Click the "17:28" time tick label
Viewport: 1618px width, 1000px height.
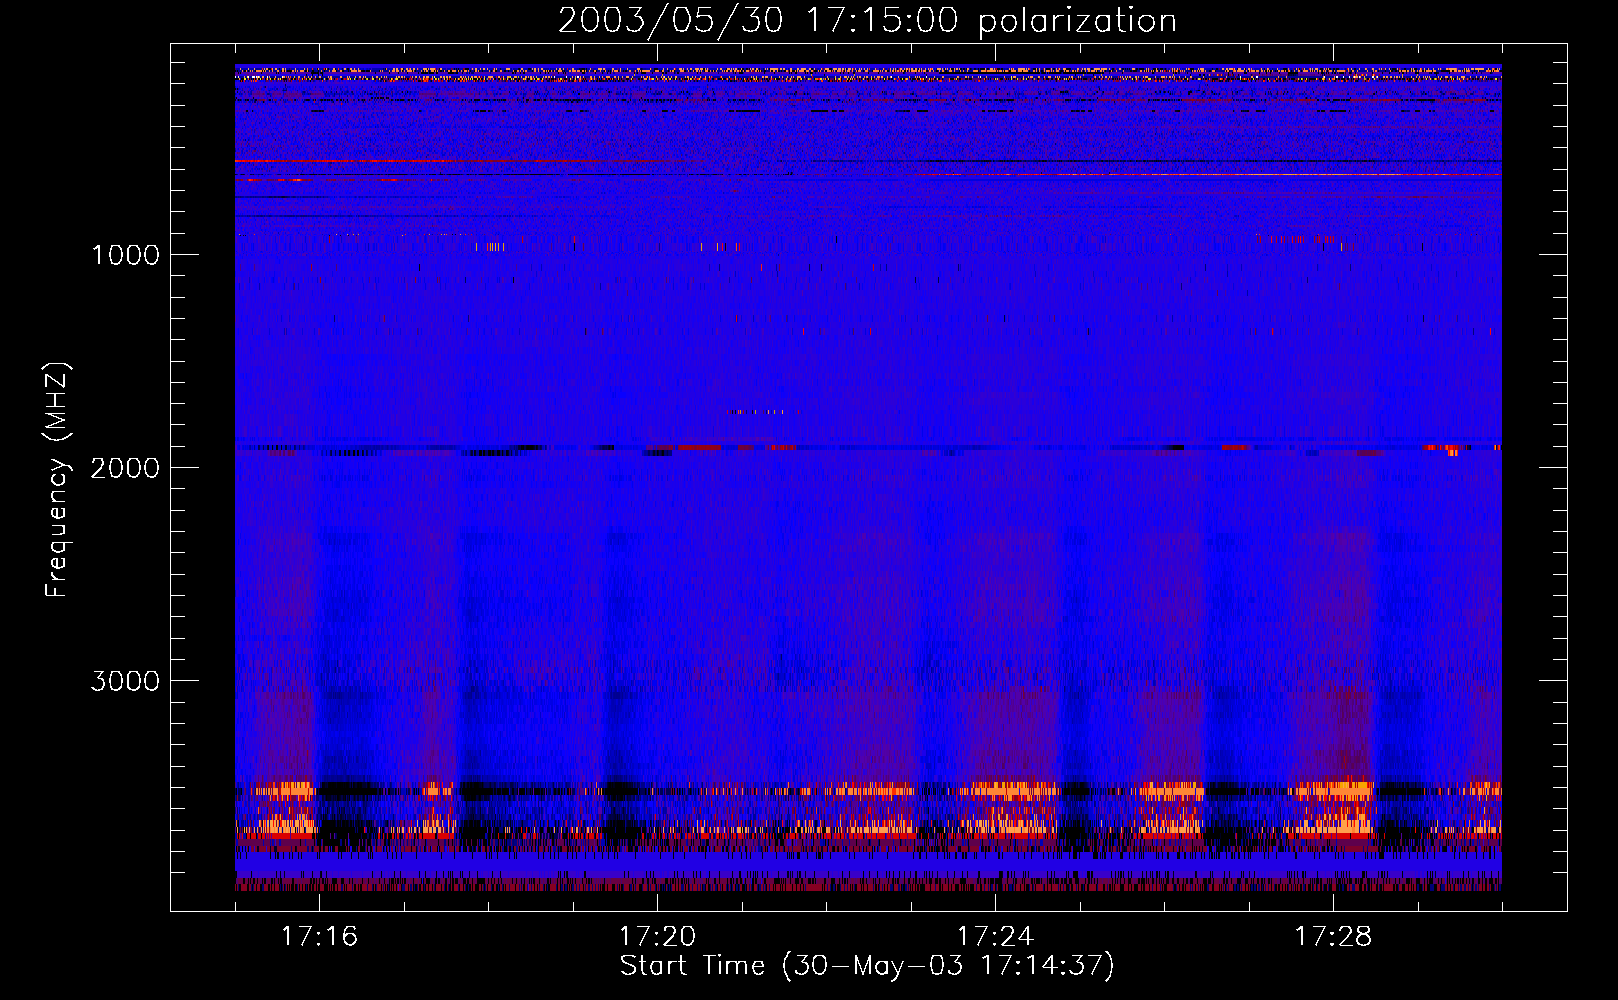click(1333, 937)
